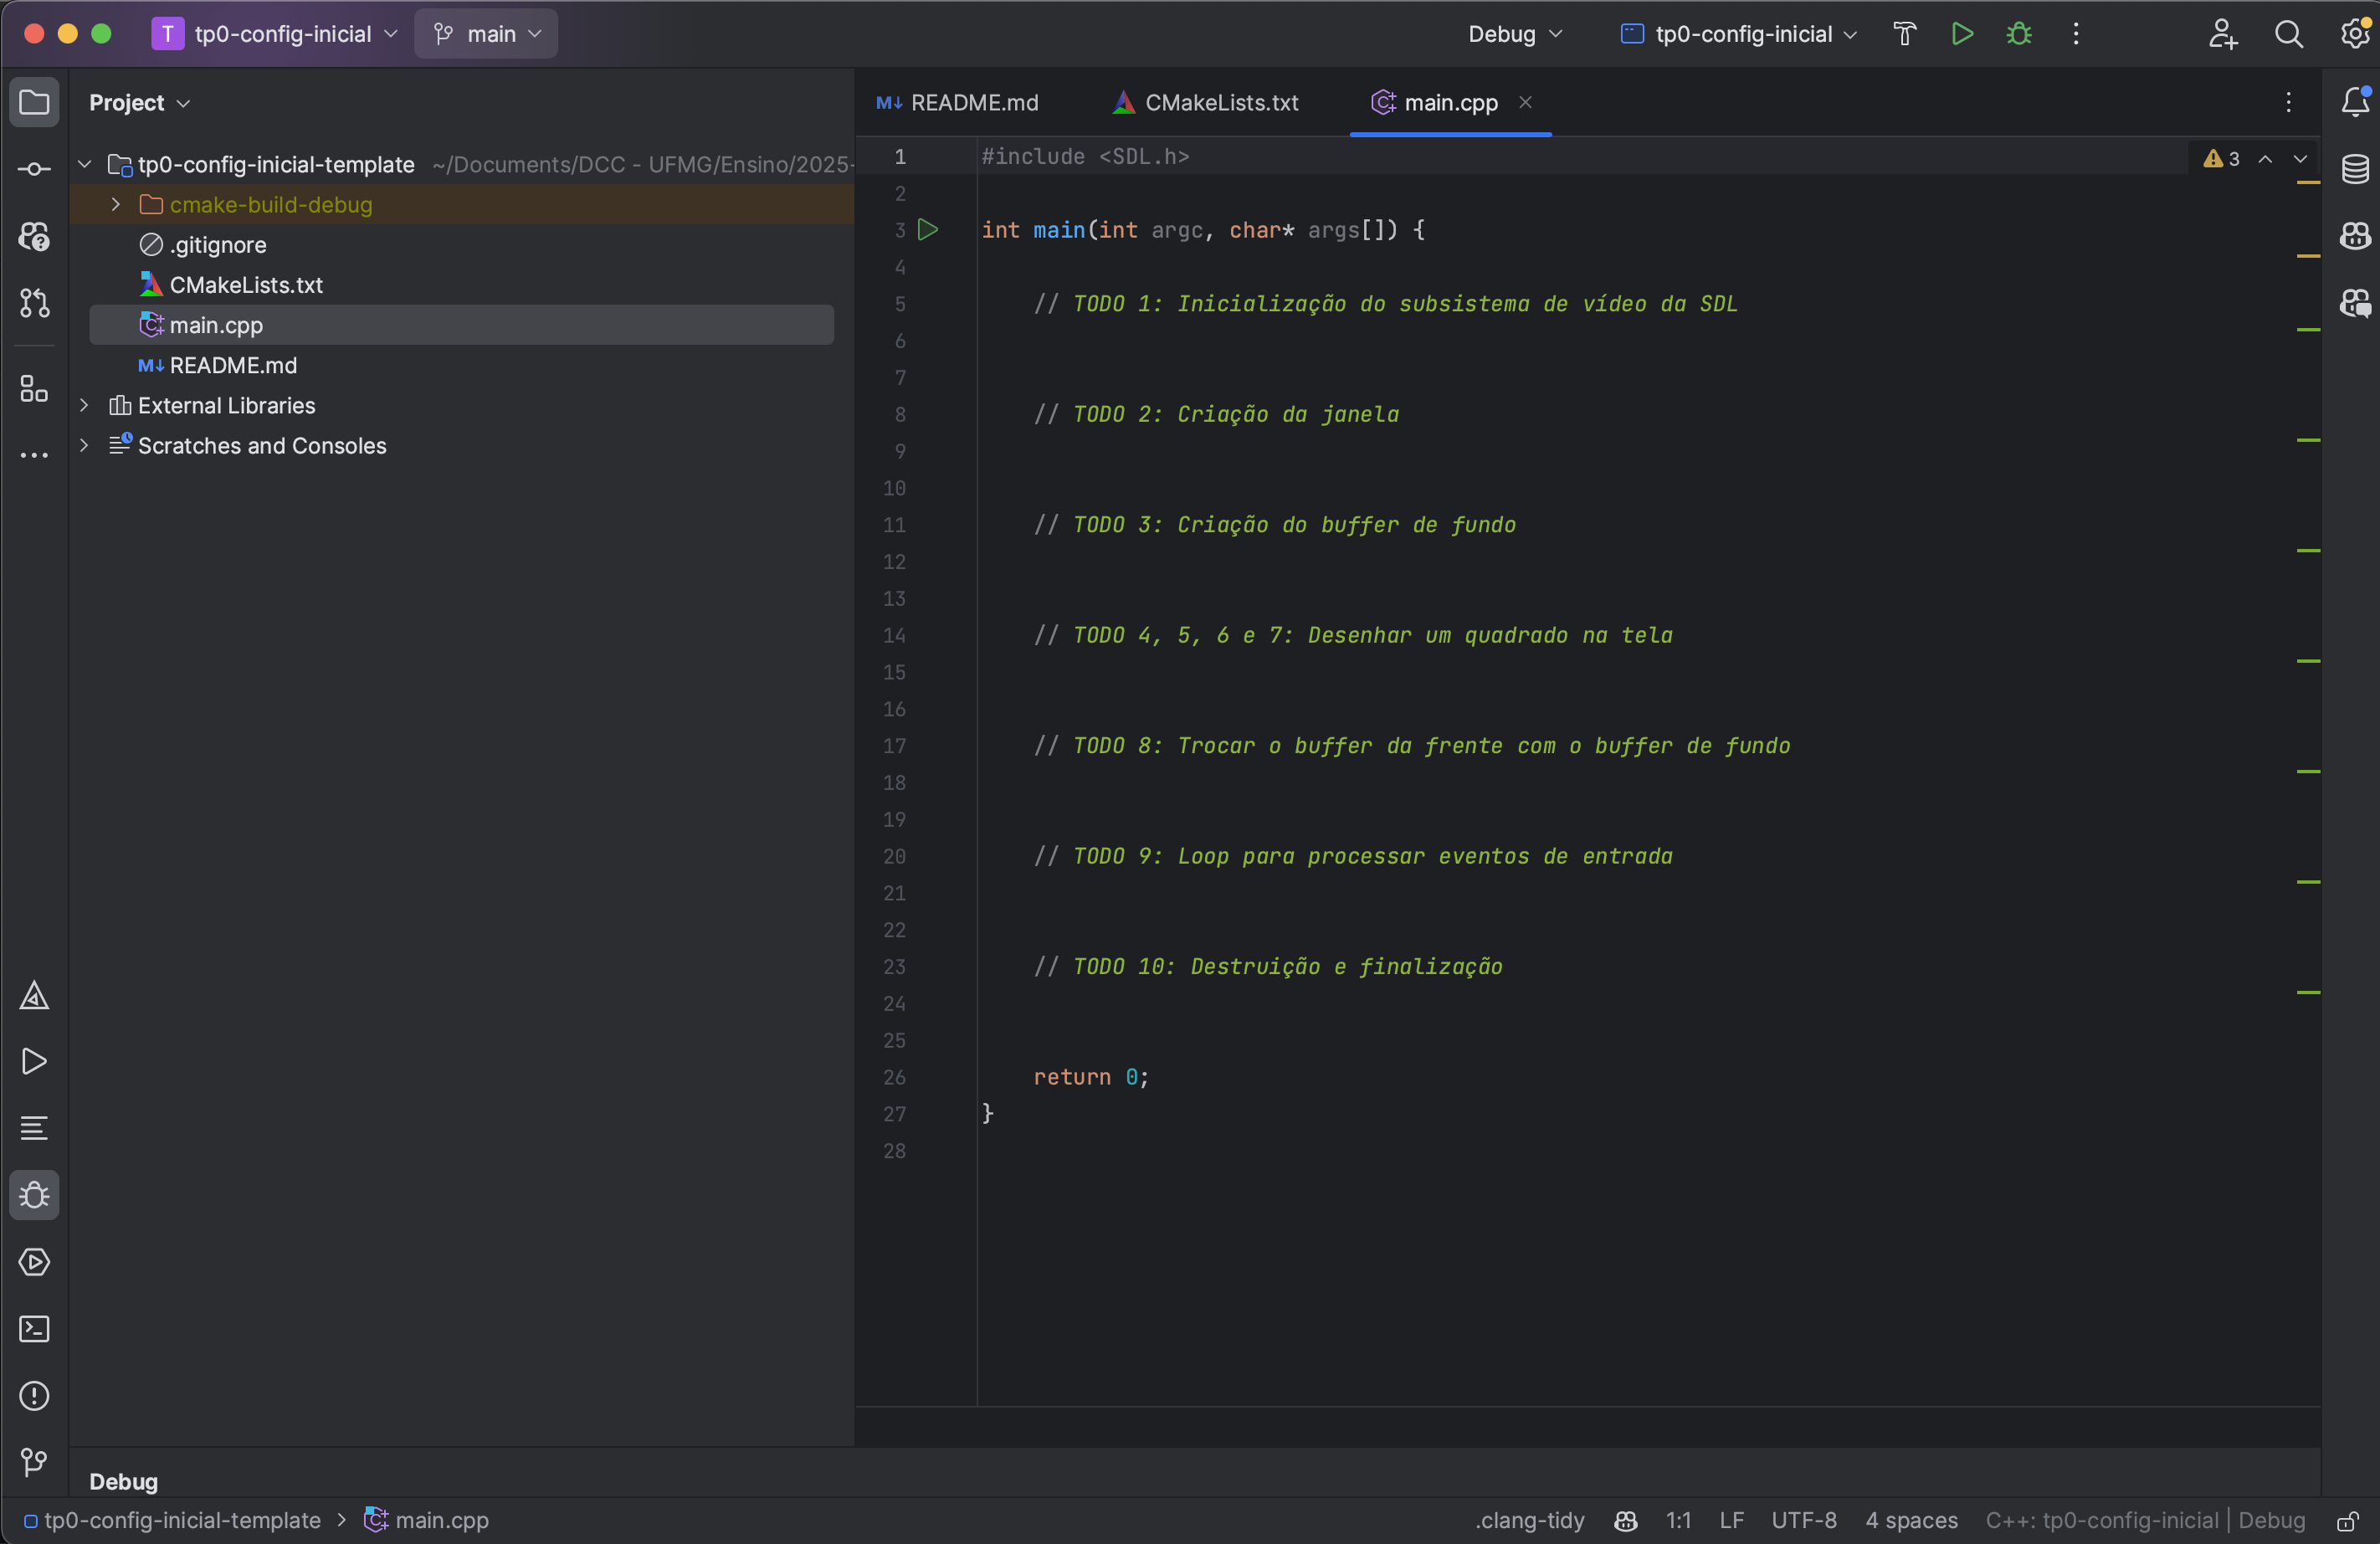Viewport: 2380px width, 1544px height.
Task: Click the Build hammer icon
Action: click(x=1904, y=34)
